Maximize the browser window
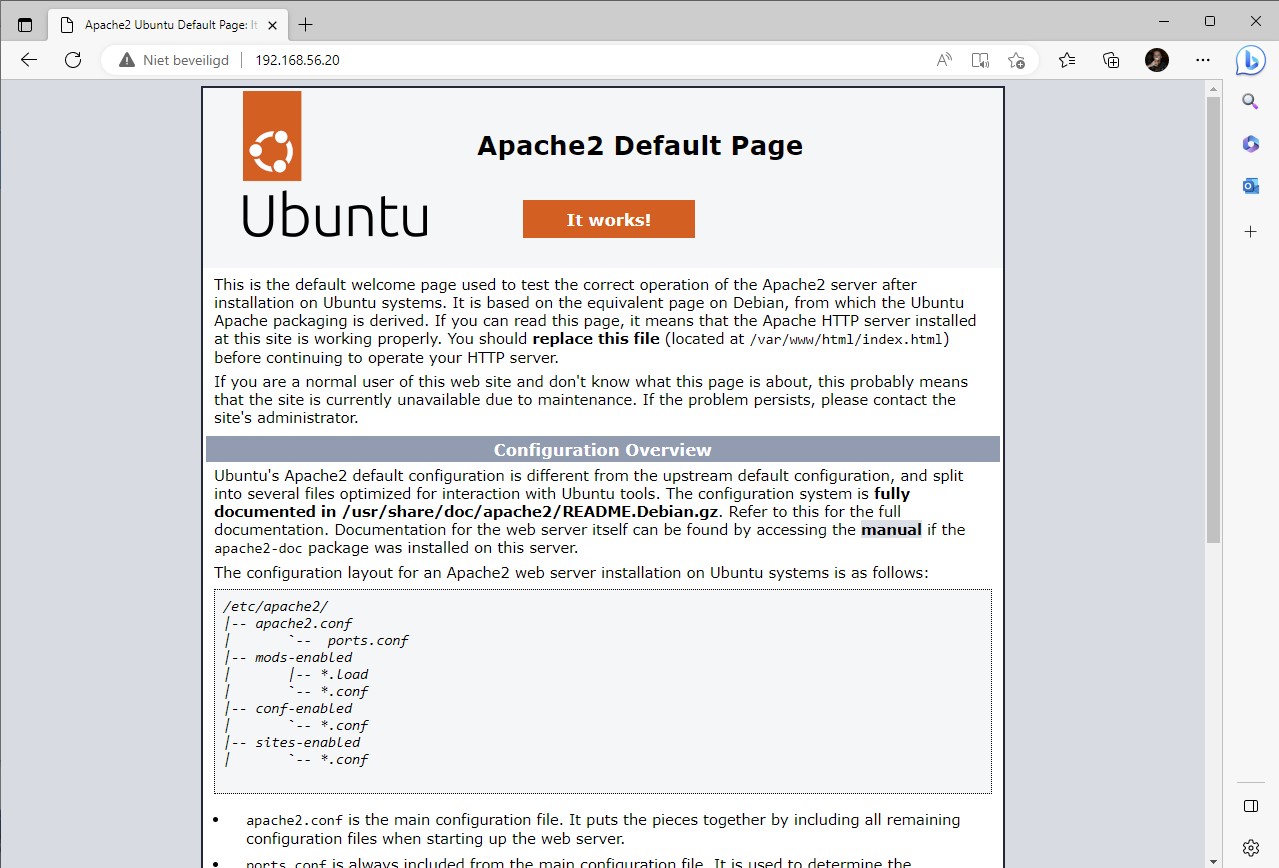Viewport: 1279px width, 868px height. (1210, 21)
